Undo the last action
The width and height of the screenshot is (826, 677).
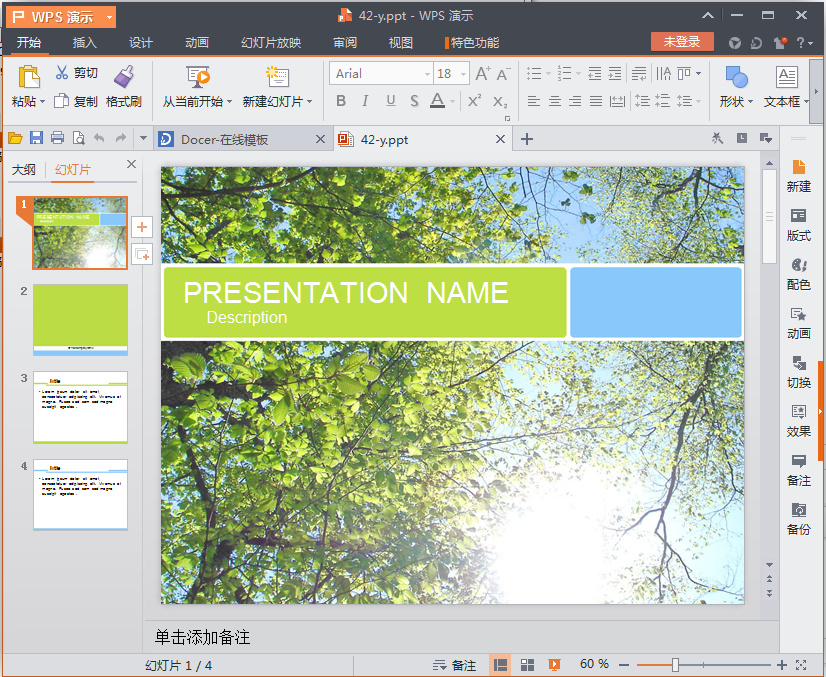[x=99, y=138]
